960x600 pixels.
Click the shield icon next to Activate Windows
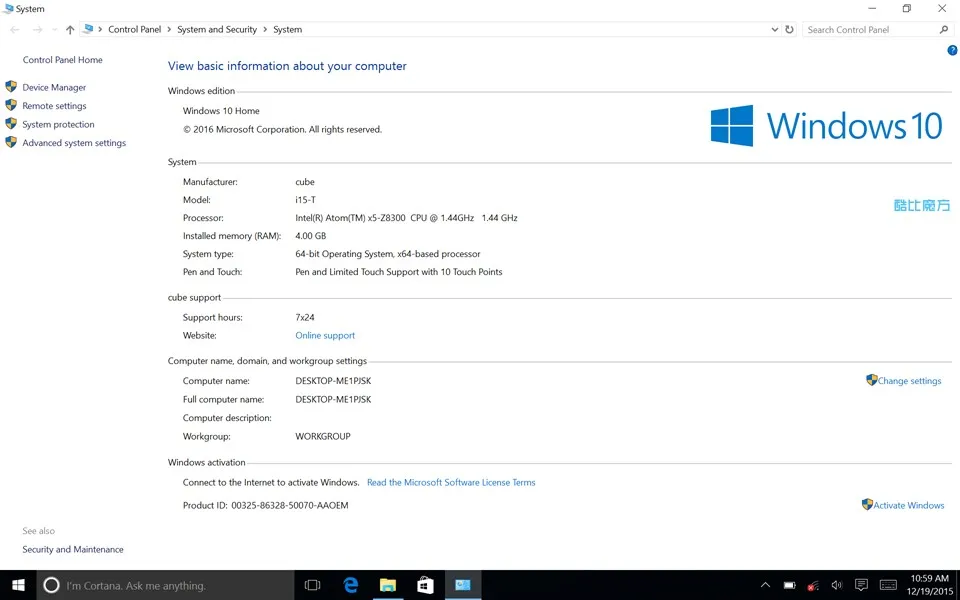click(x=868, y=504)
